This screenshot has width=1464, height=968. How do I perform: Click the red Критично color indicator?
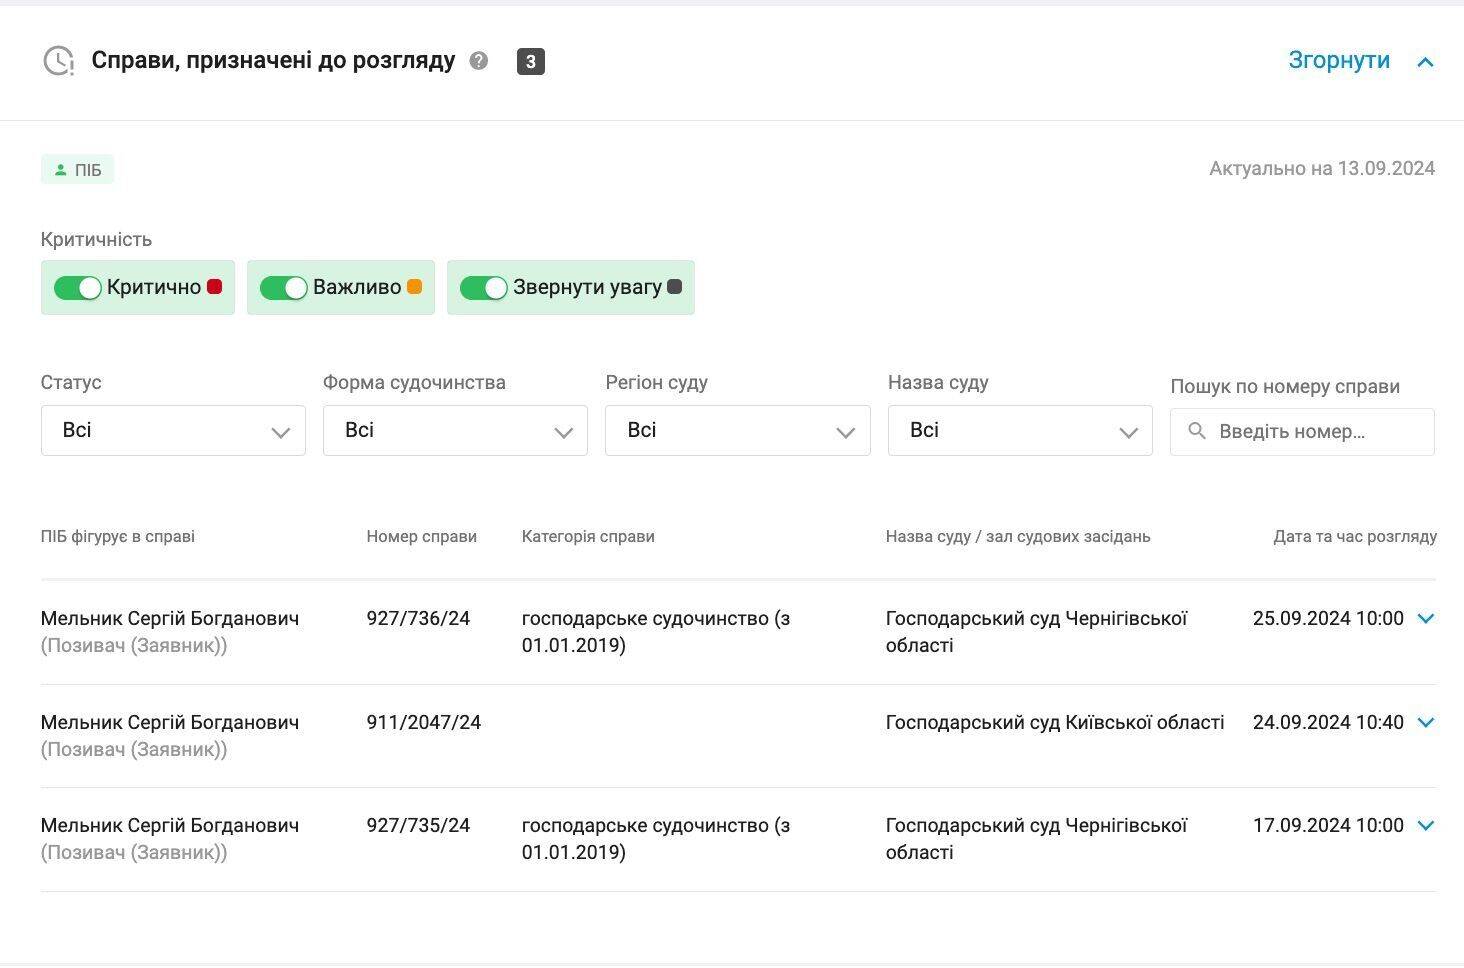[214, 287]
